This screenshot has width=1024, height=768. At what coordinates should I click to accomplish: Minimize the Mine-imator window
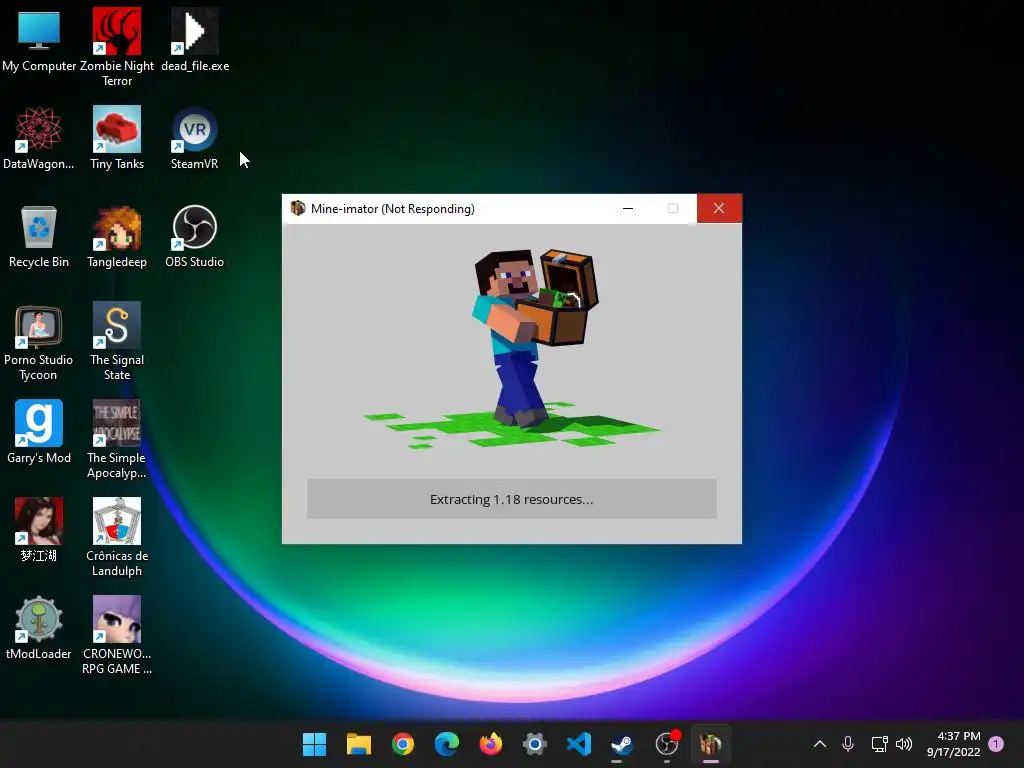coord(628,208)
